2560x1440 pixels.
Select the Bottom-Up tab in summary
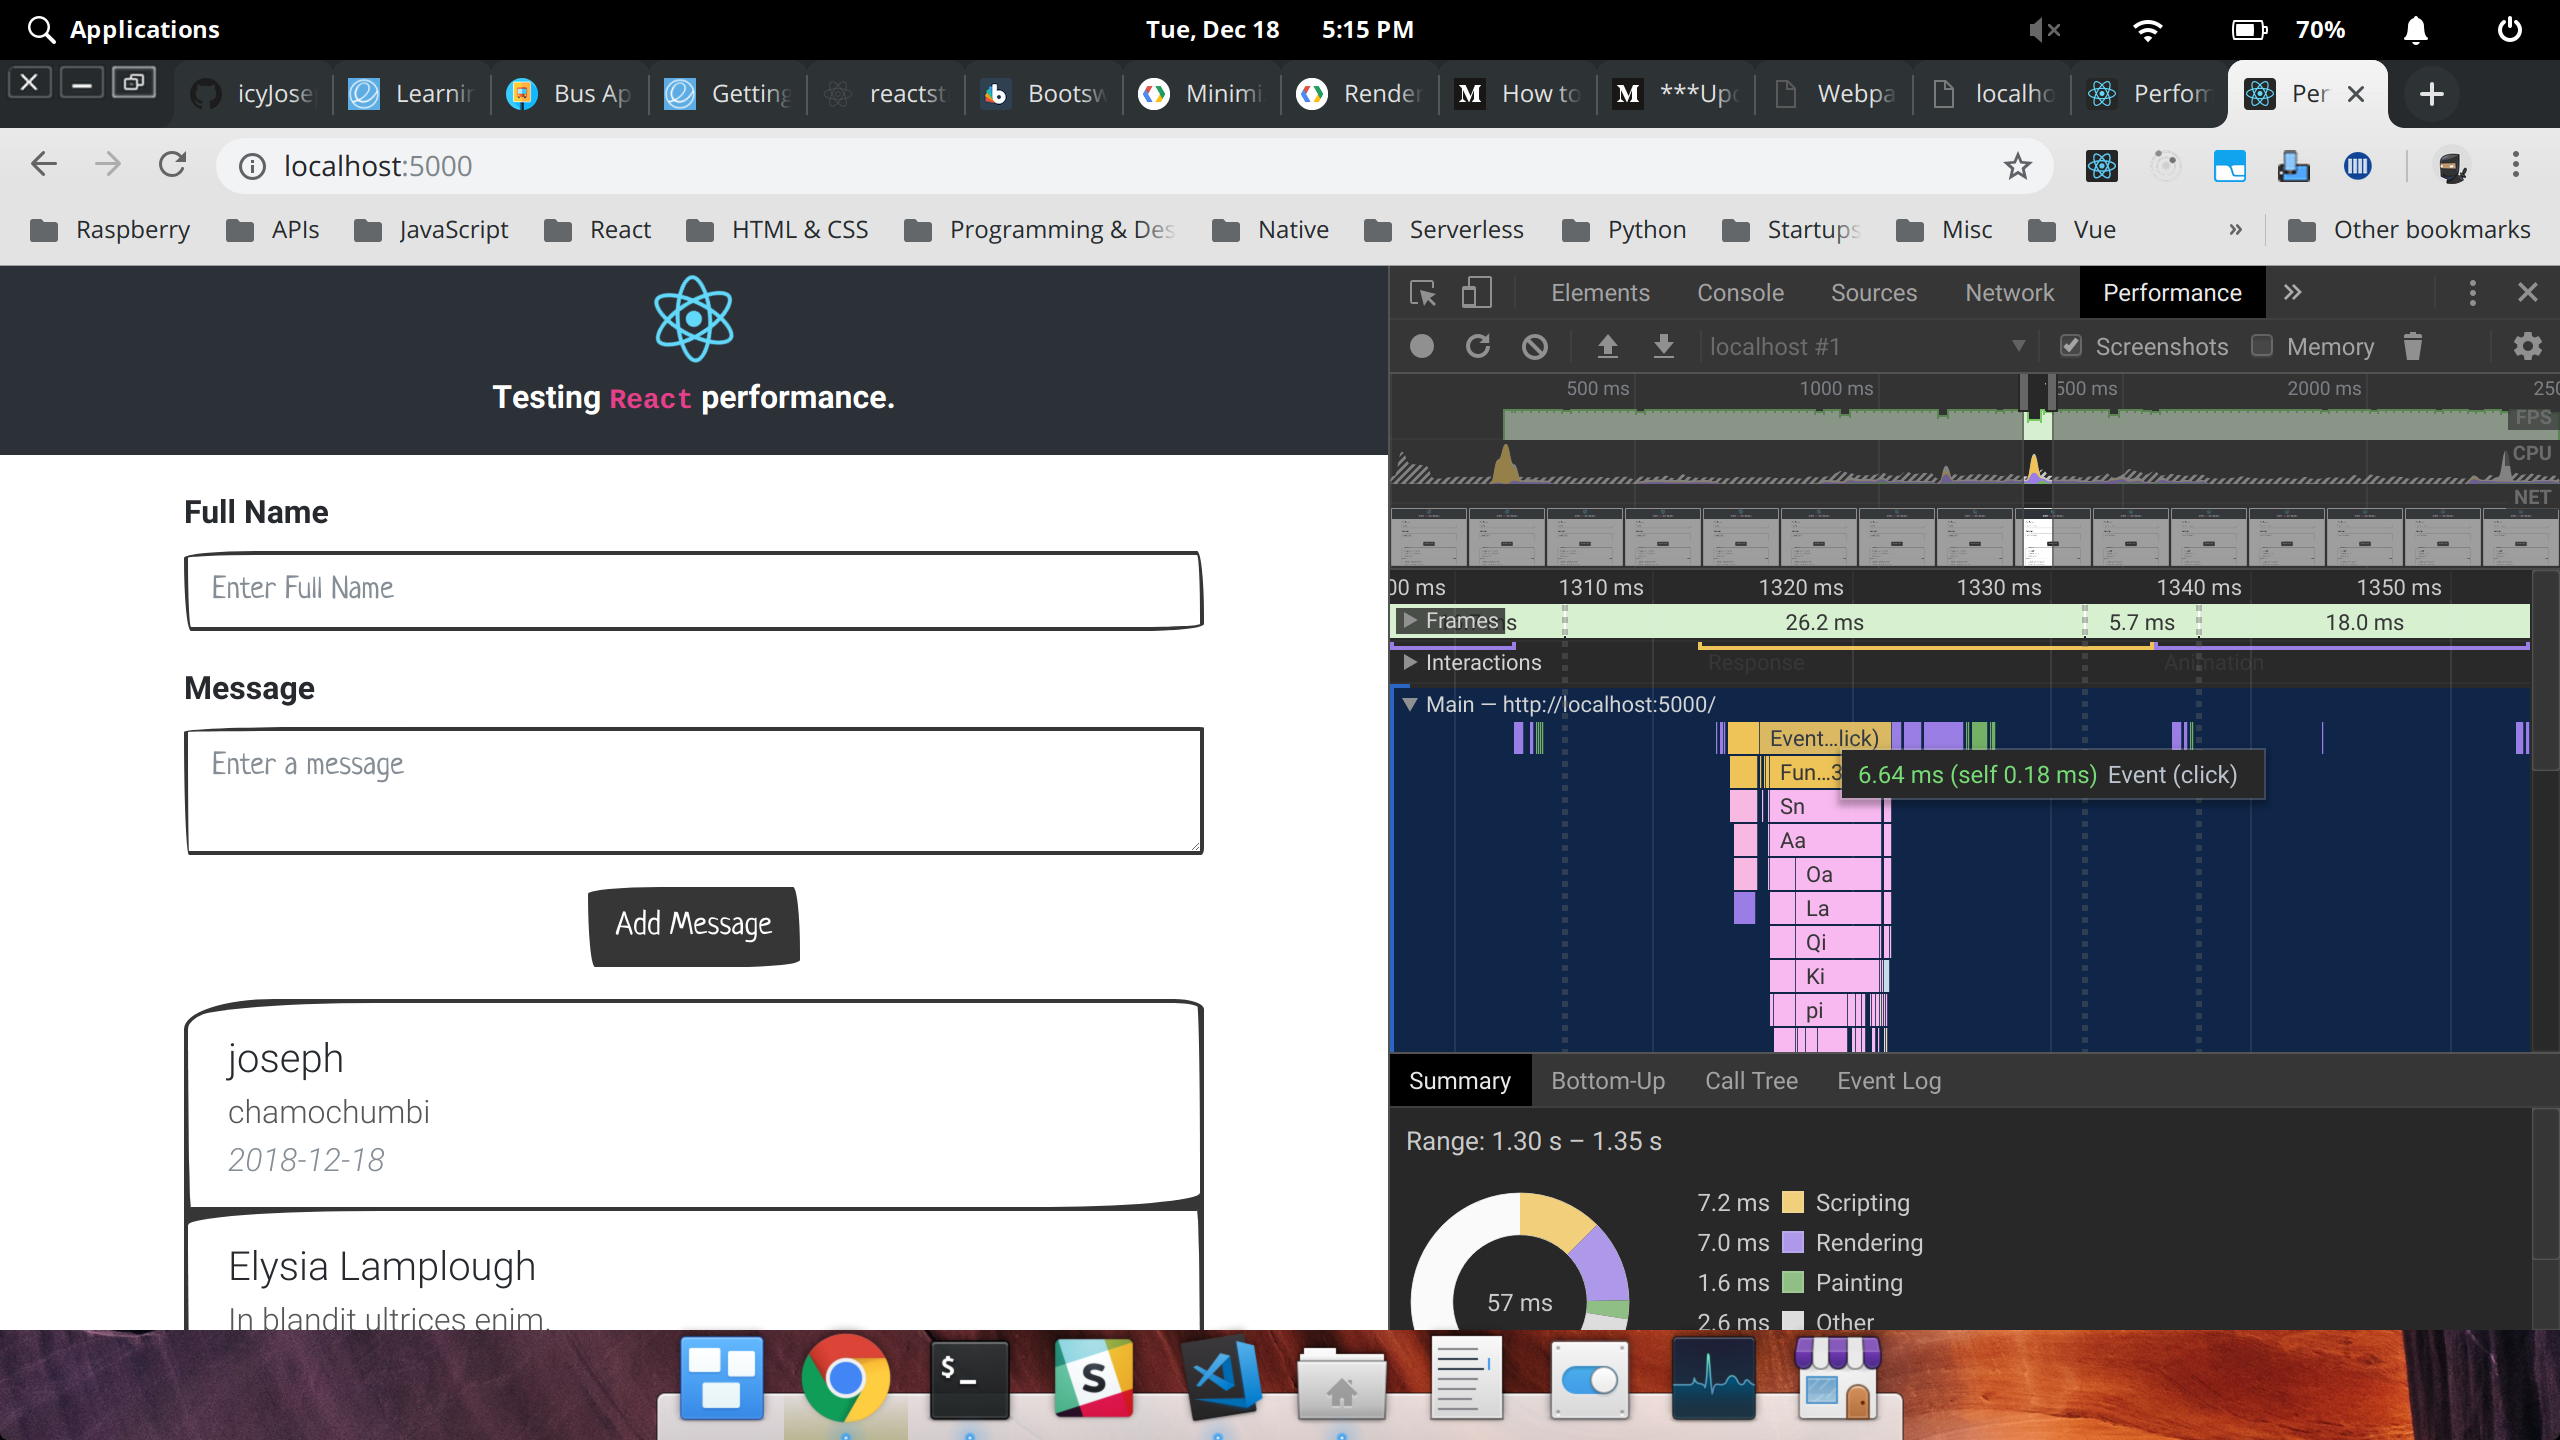tap(1605, 1080)
